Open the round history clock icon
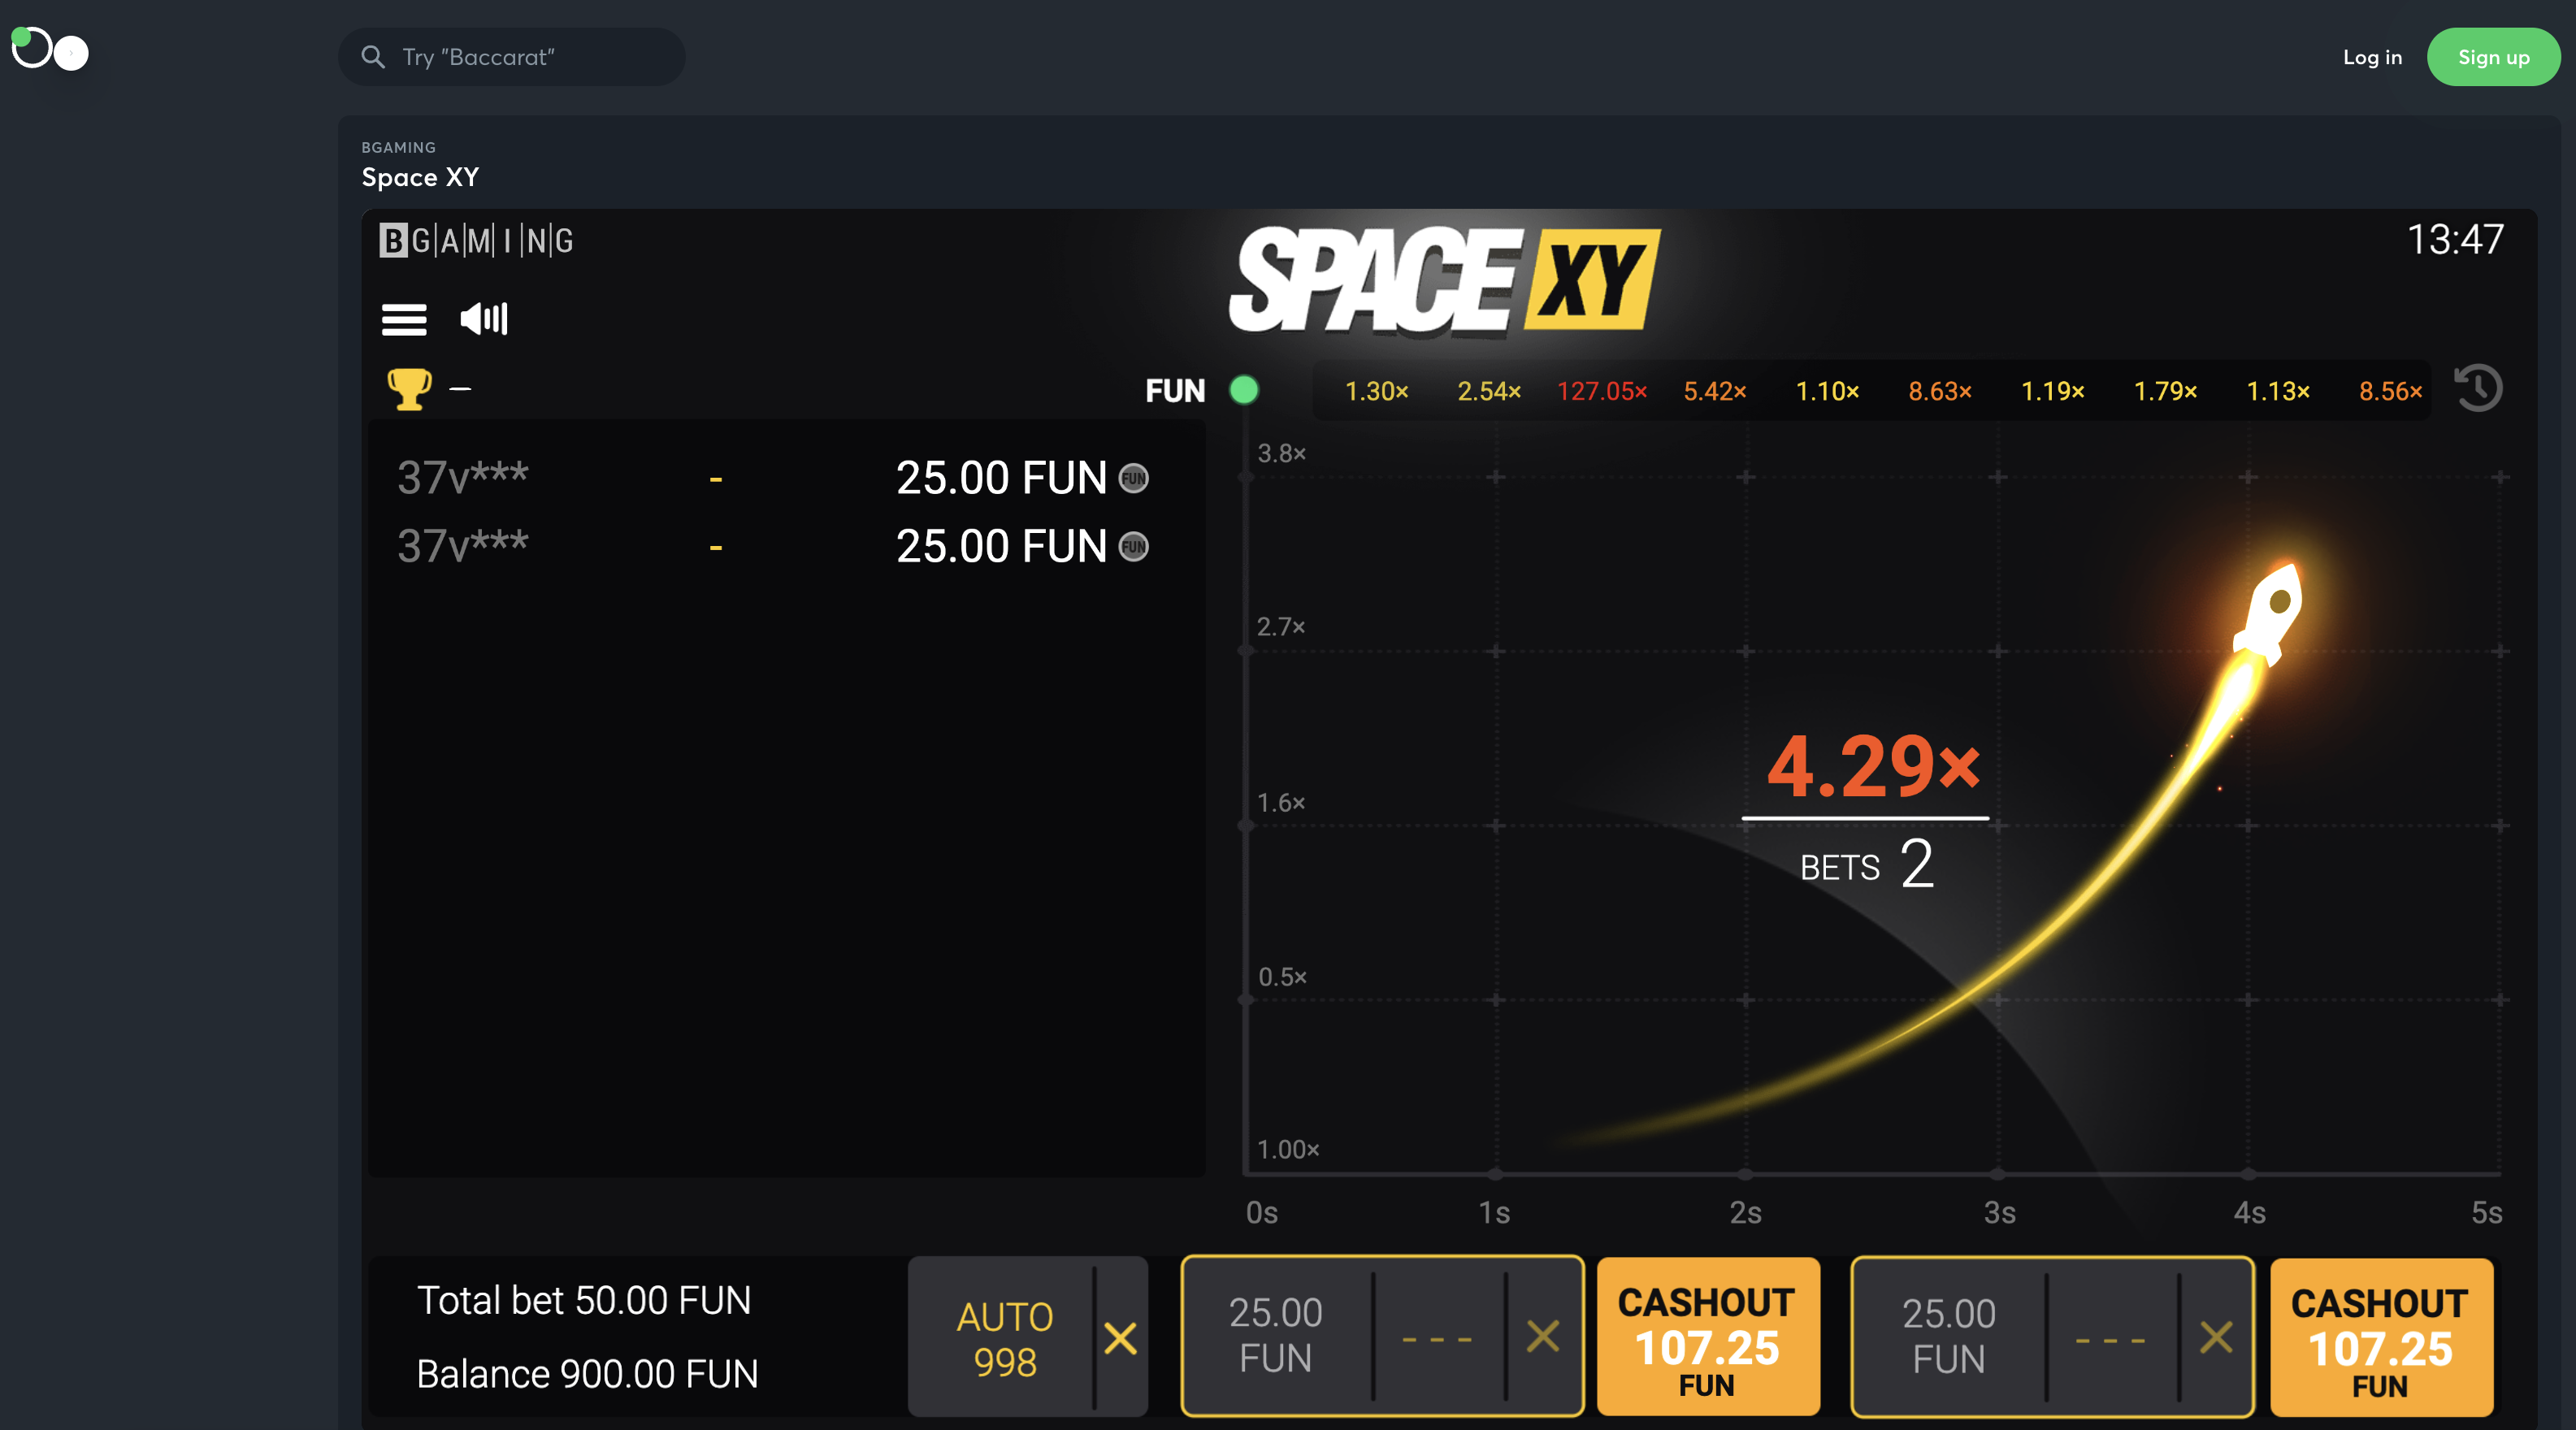The image size is (2576, 1430). point(2478,388)
